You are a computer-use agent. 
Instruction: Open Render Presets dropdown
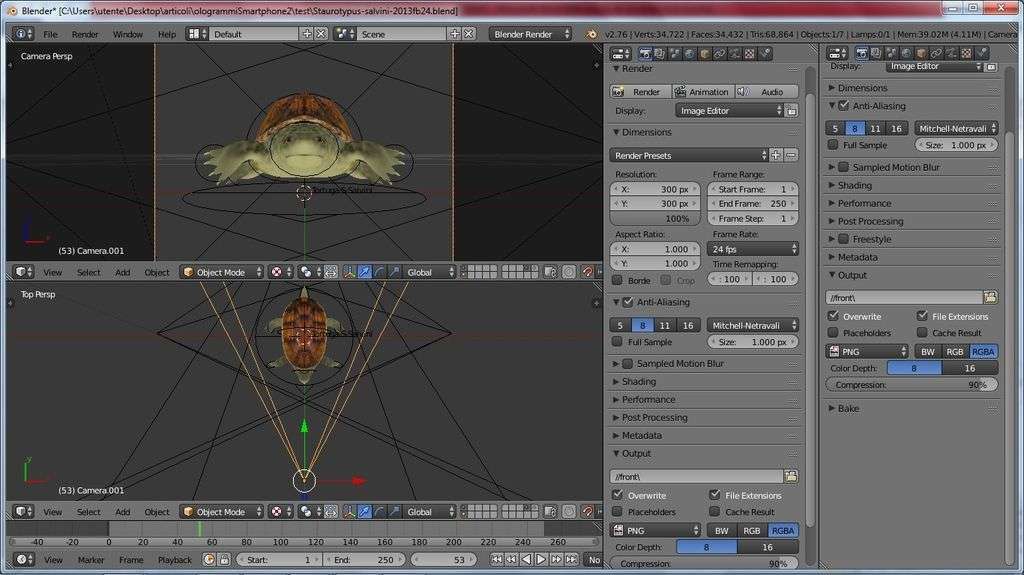(688, 155)
